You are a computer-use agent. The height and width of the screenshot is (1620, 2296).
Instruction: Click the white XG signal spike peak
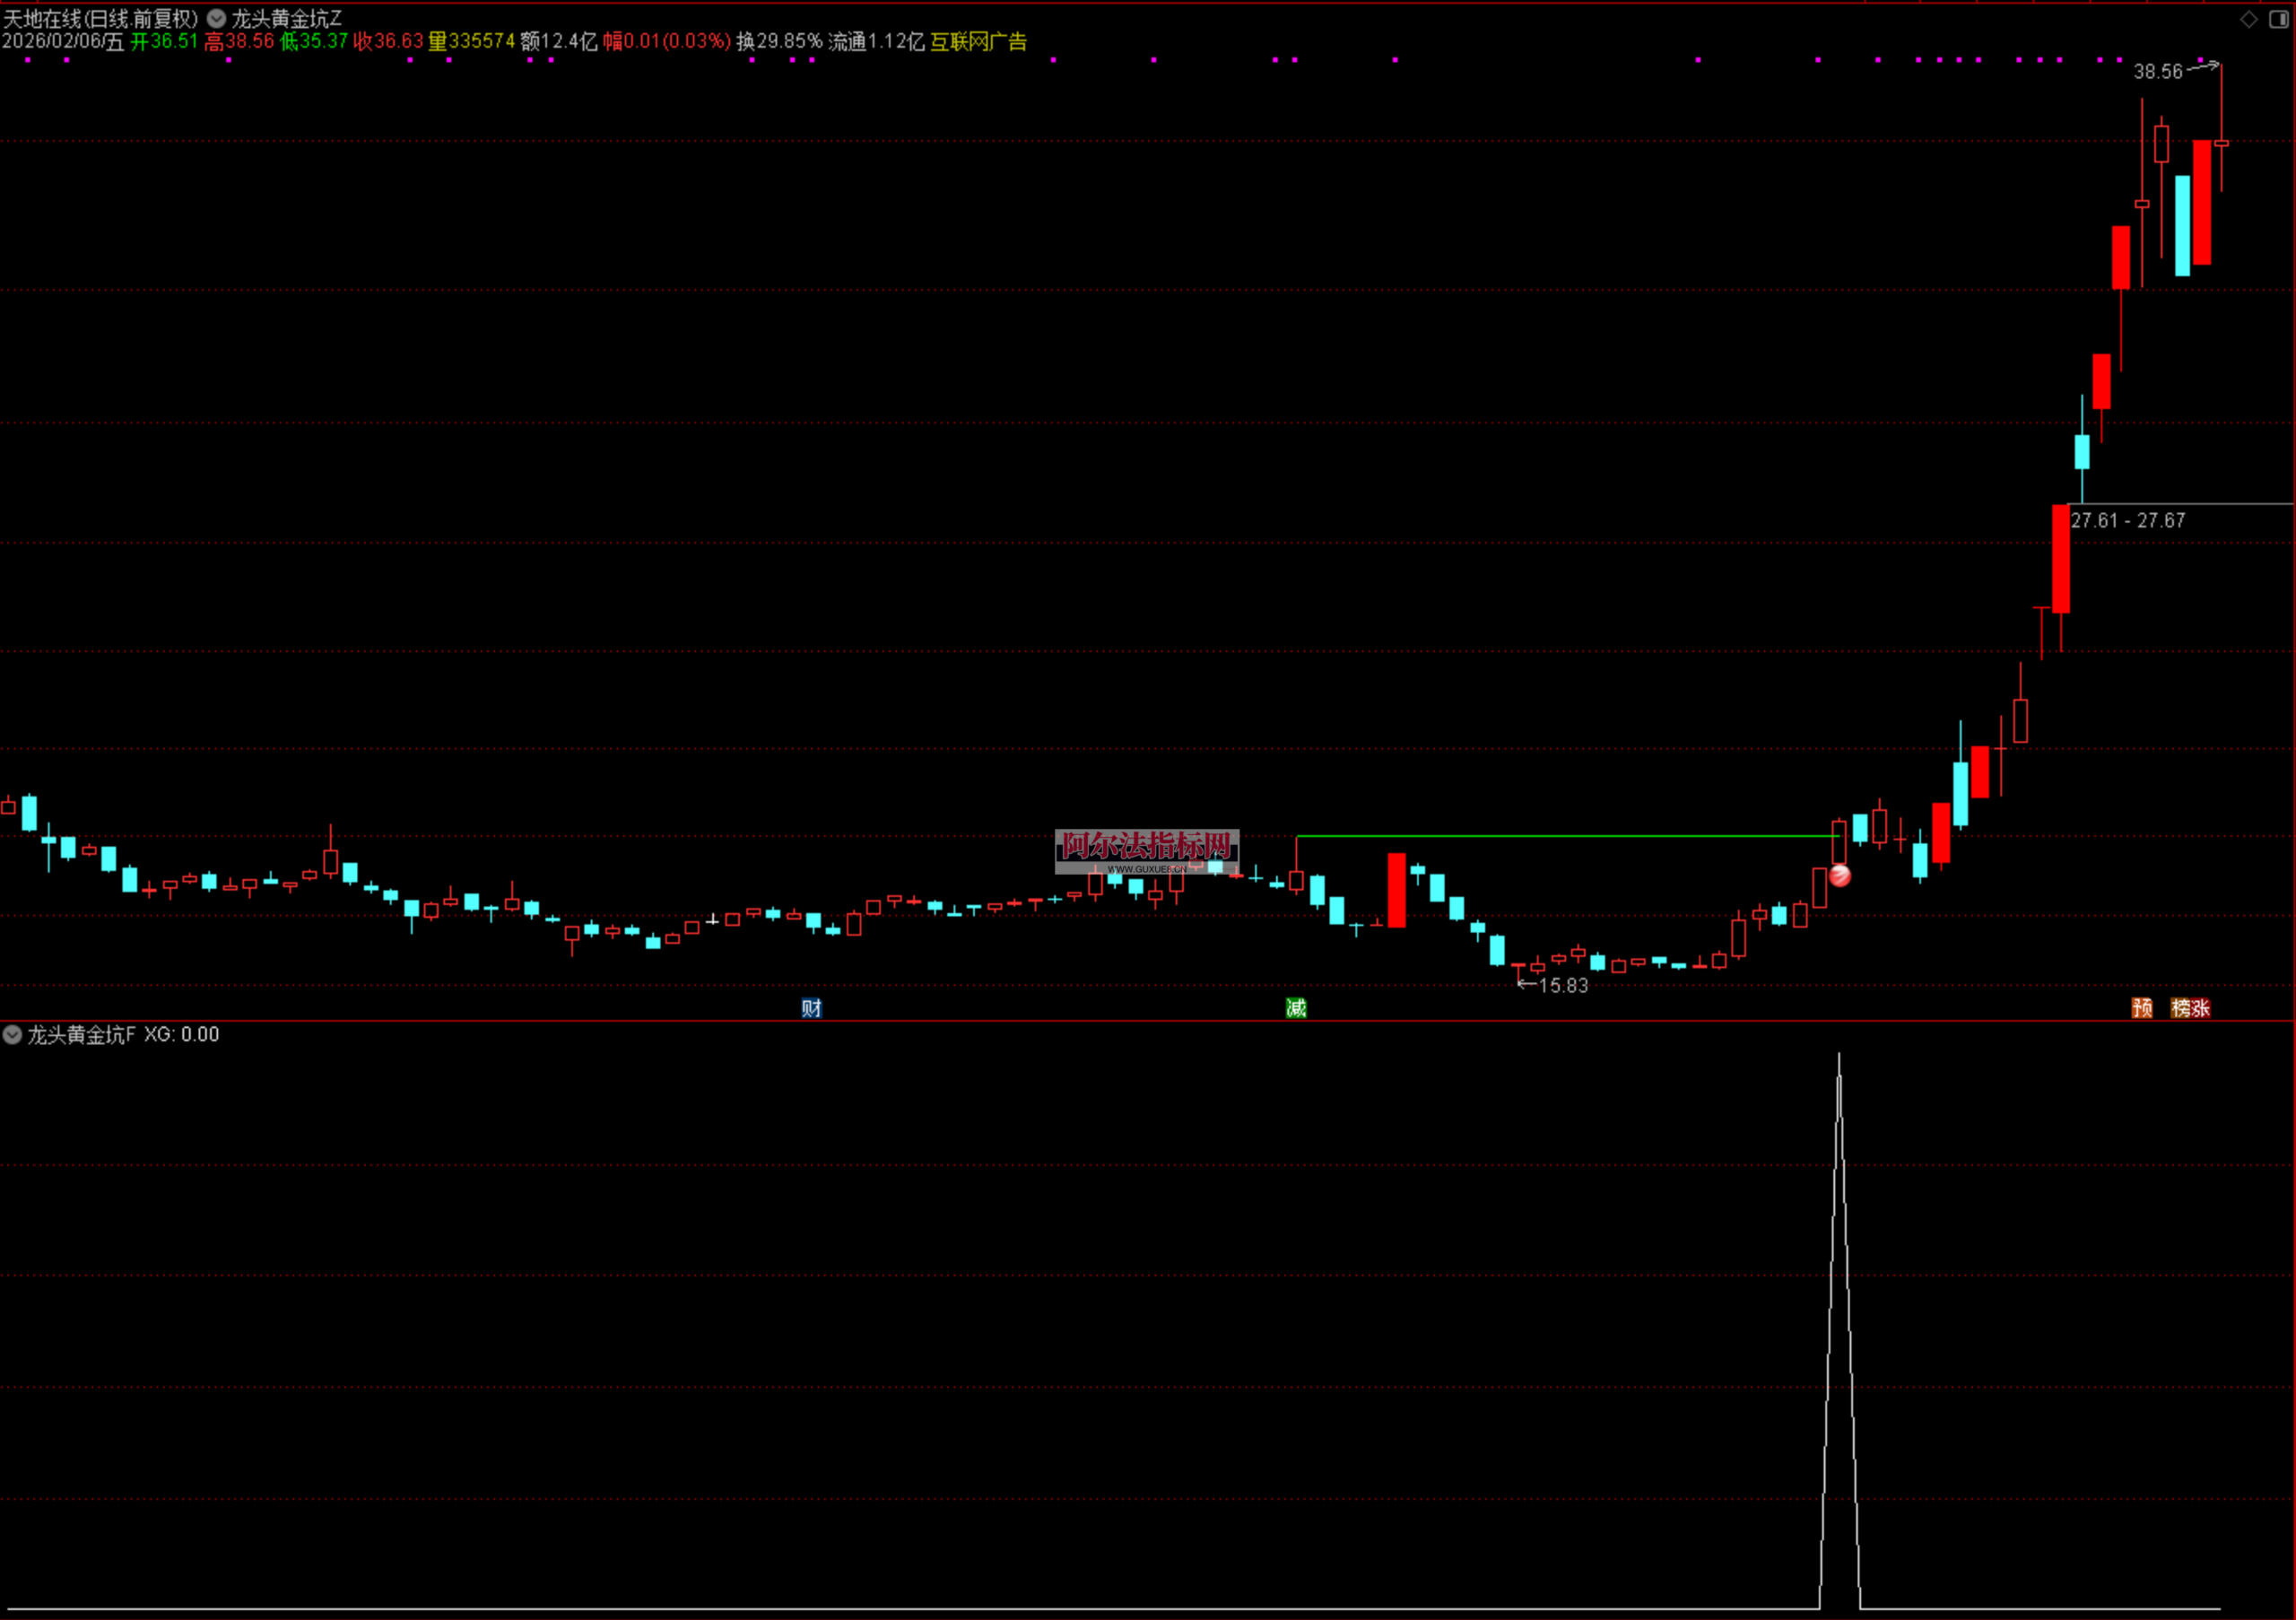[x=1839, y=1058]
